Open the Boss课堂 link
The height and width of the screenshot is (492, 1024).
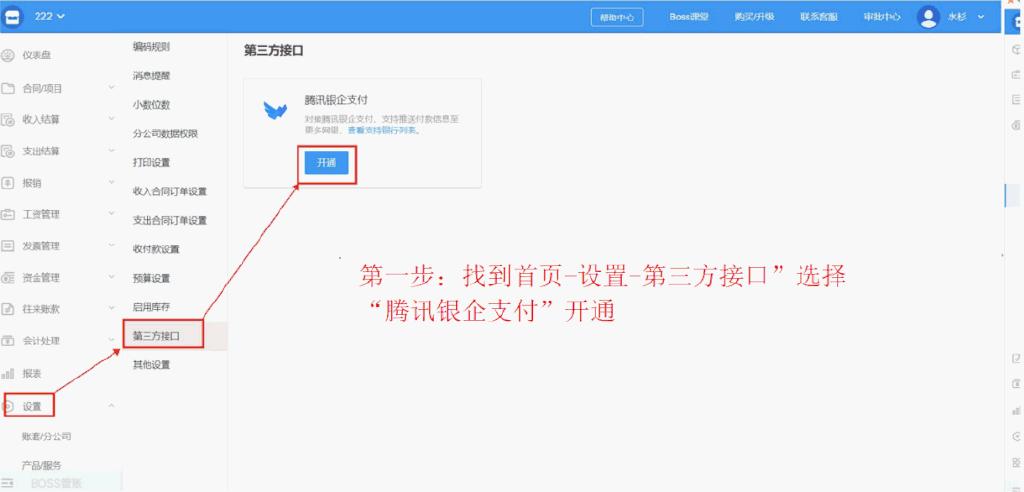[688, 18]
